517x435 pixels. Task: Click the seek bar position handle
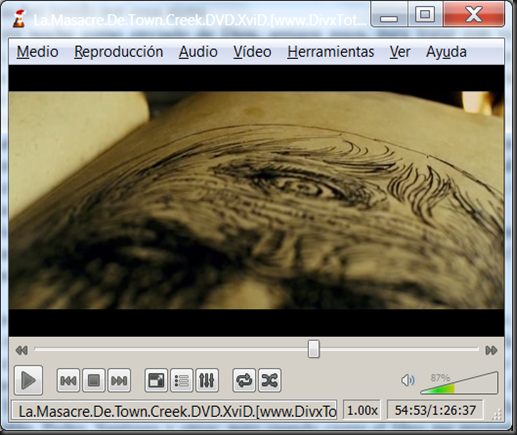(x=313, y=349)
